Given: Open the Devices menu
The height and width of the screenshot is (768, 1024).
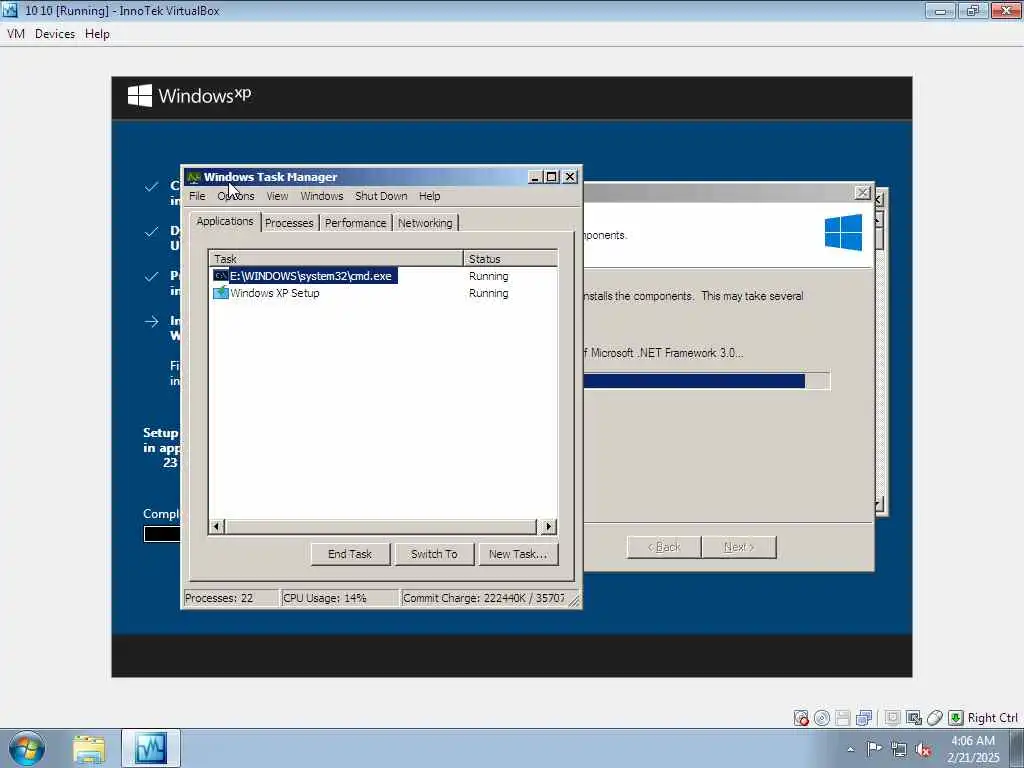Looking at the screenshot, I should point(55,34).
